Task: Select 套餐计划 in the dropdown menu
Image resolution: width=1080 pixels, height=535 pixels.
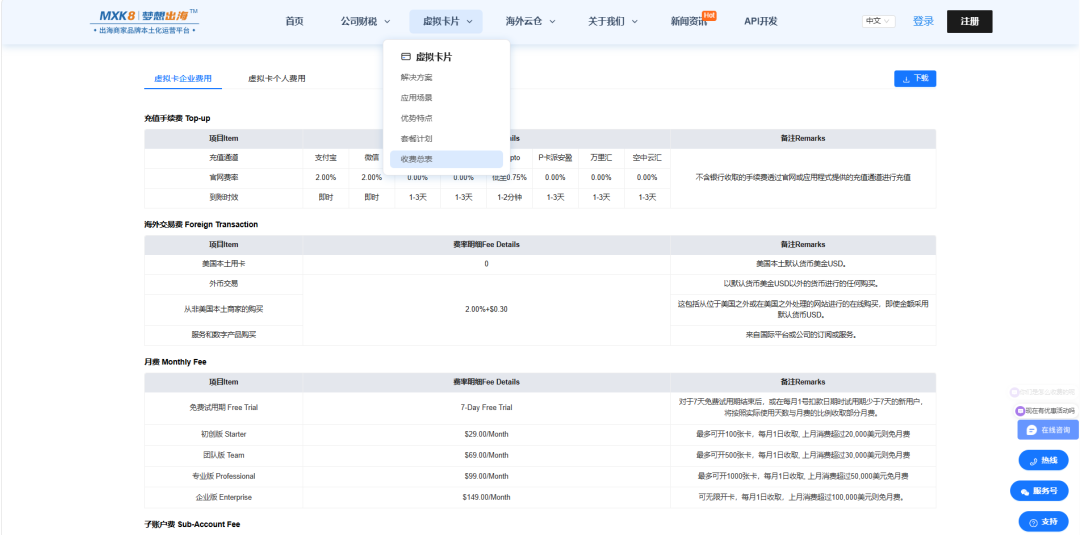Action: (x=417, y=138)
